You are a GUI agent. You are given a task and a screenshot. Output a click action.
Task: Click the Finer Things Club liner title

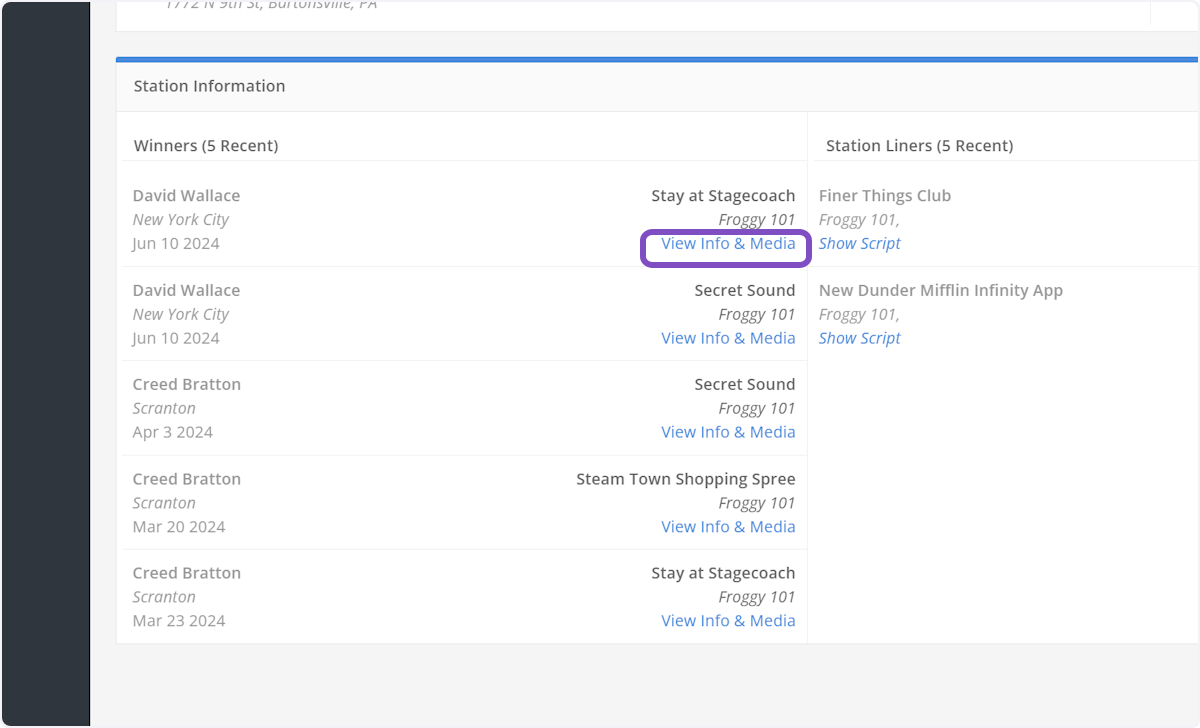tap(884, 196)
